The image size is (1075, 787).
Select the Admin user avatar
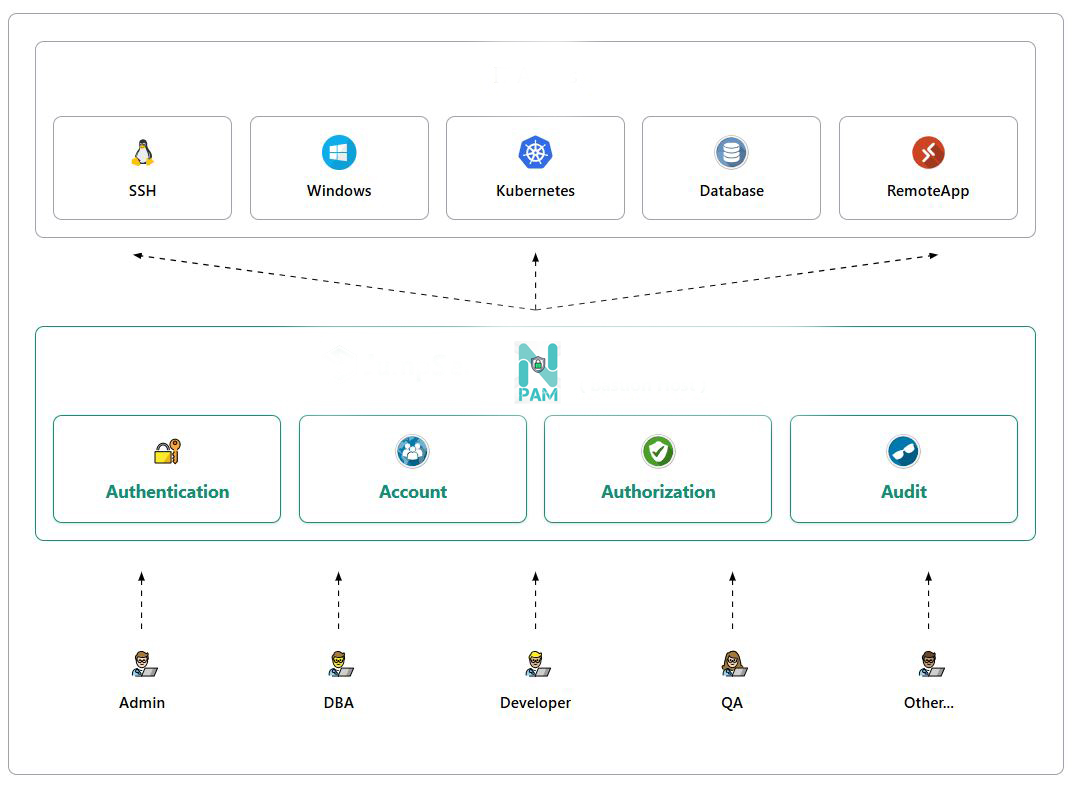coord(143,664)
